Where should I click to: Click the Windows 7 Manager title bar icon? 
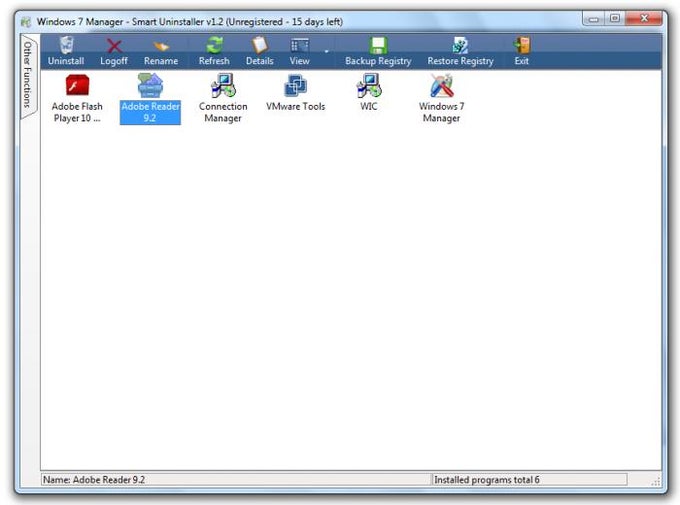[x=26, y=21]
